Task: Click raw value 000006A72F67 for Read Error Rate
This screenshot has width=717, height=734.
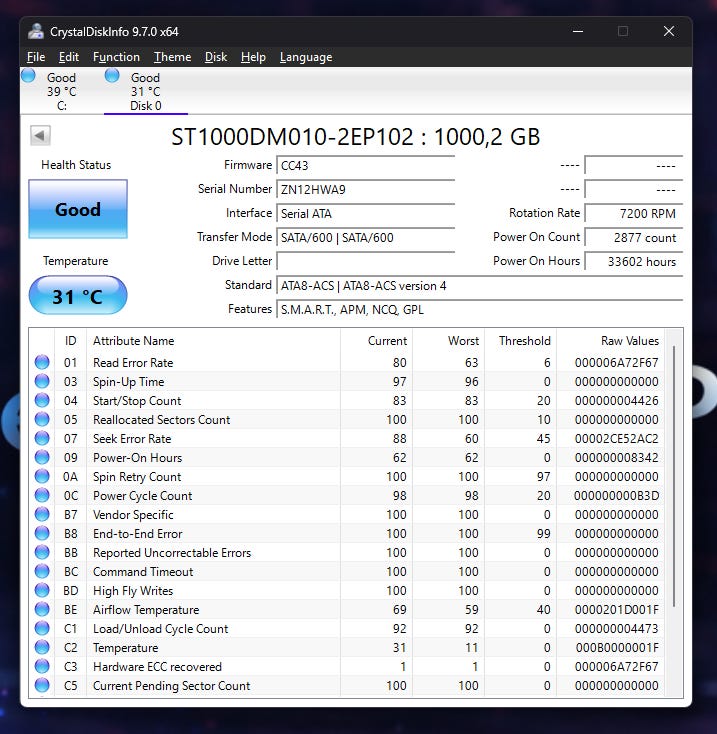Action: tap(616, 363)
